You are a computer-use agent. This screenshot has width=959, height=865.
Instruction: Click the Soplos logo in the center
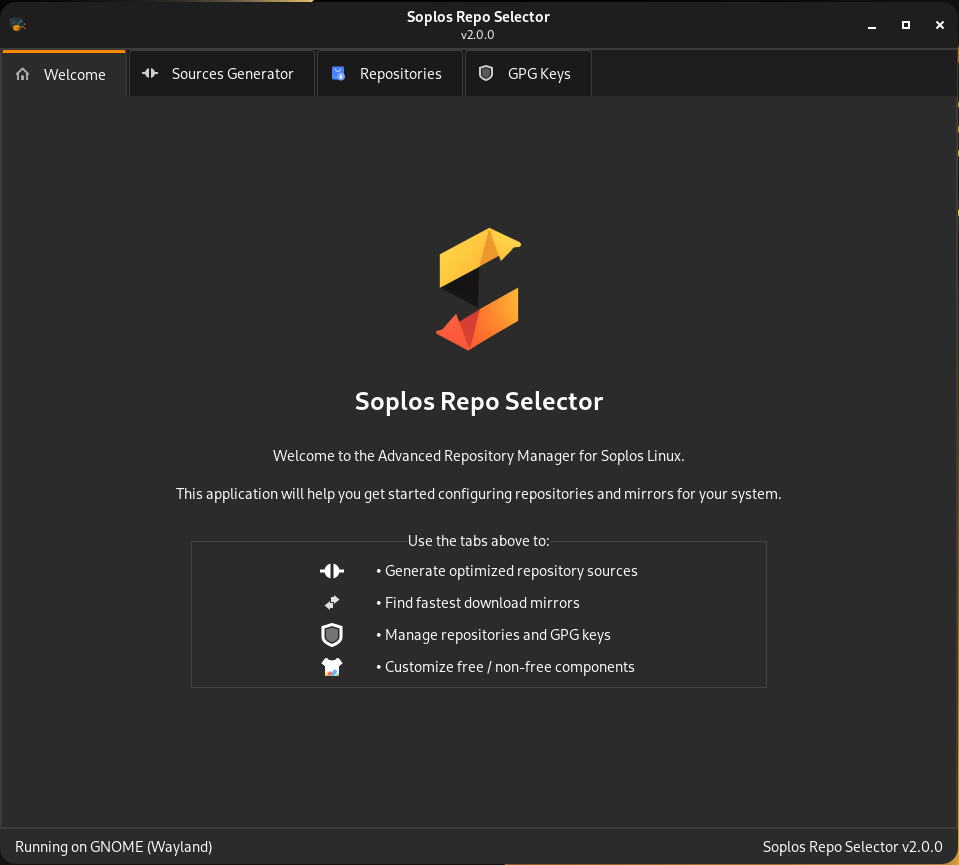[478, 288]
